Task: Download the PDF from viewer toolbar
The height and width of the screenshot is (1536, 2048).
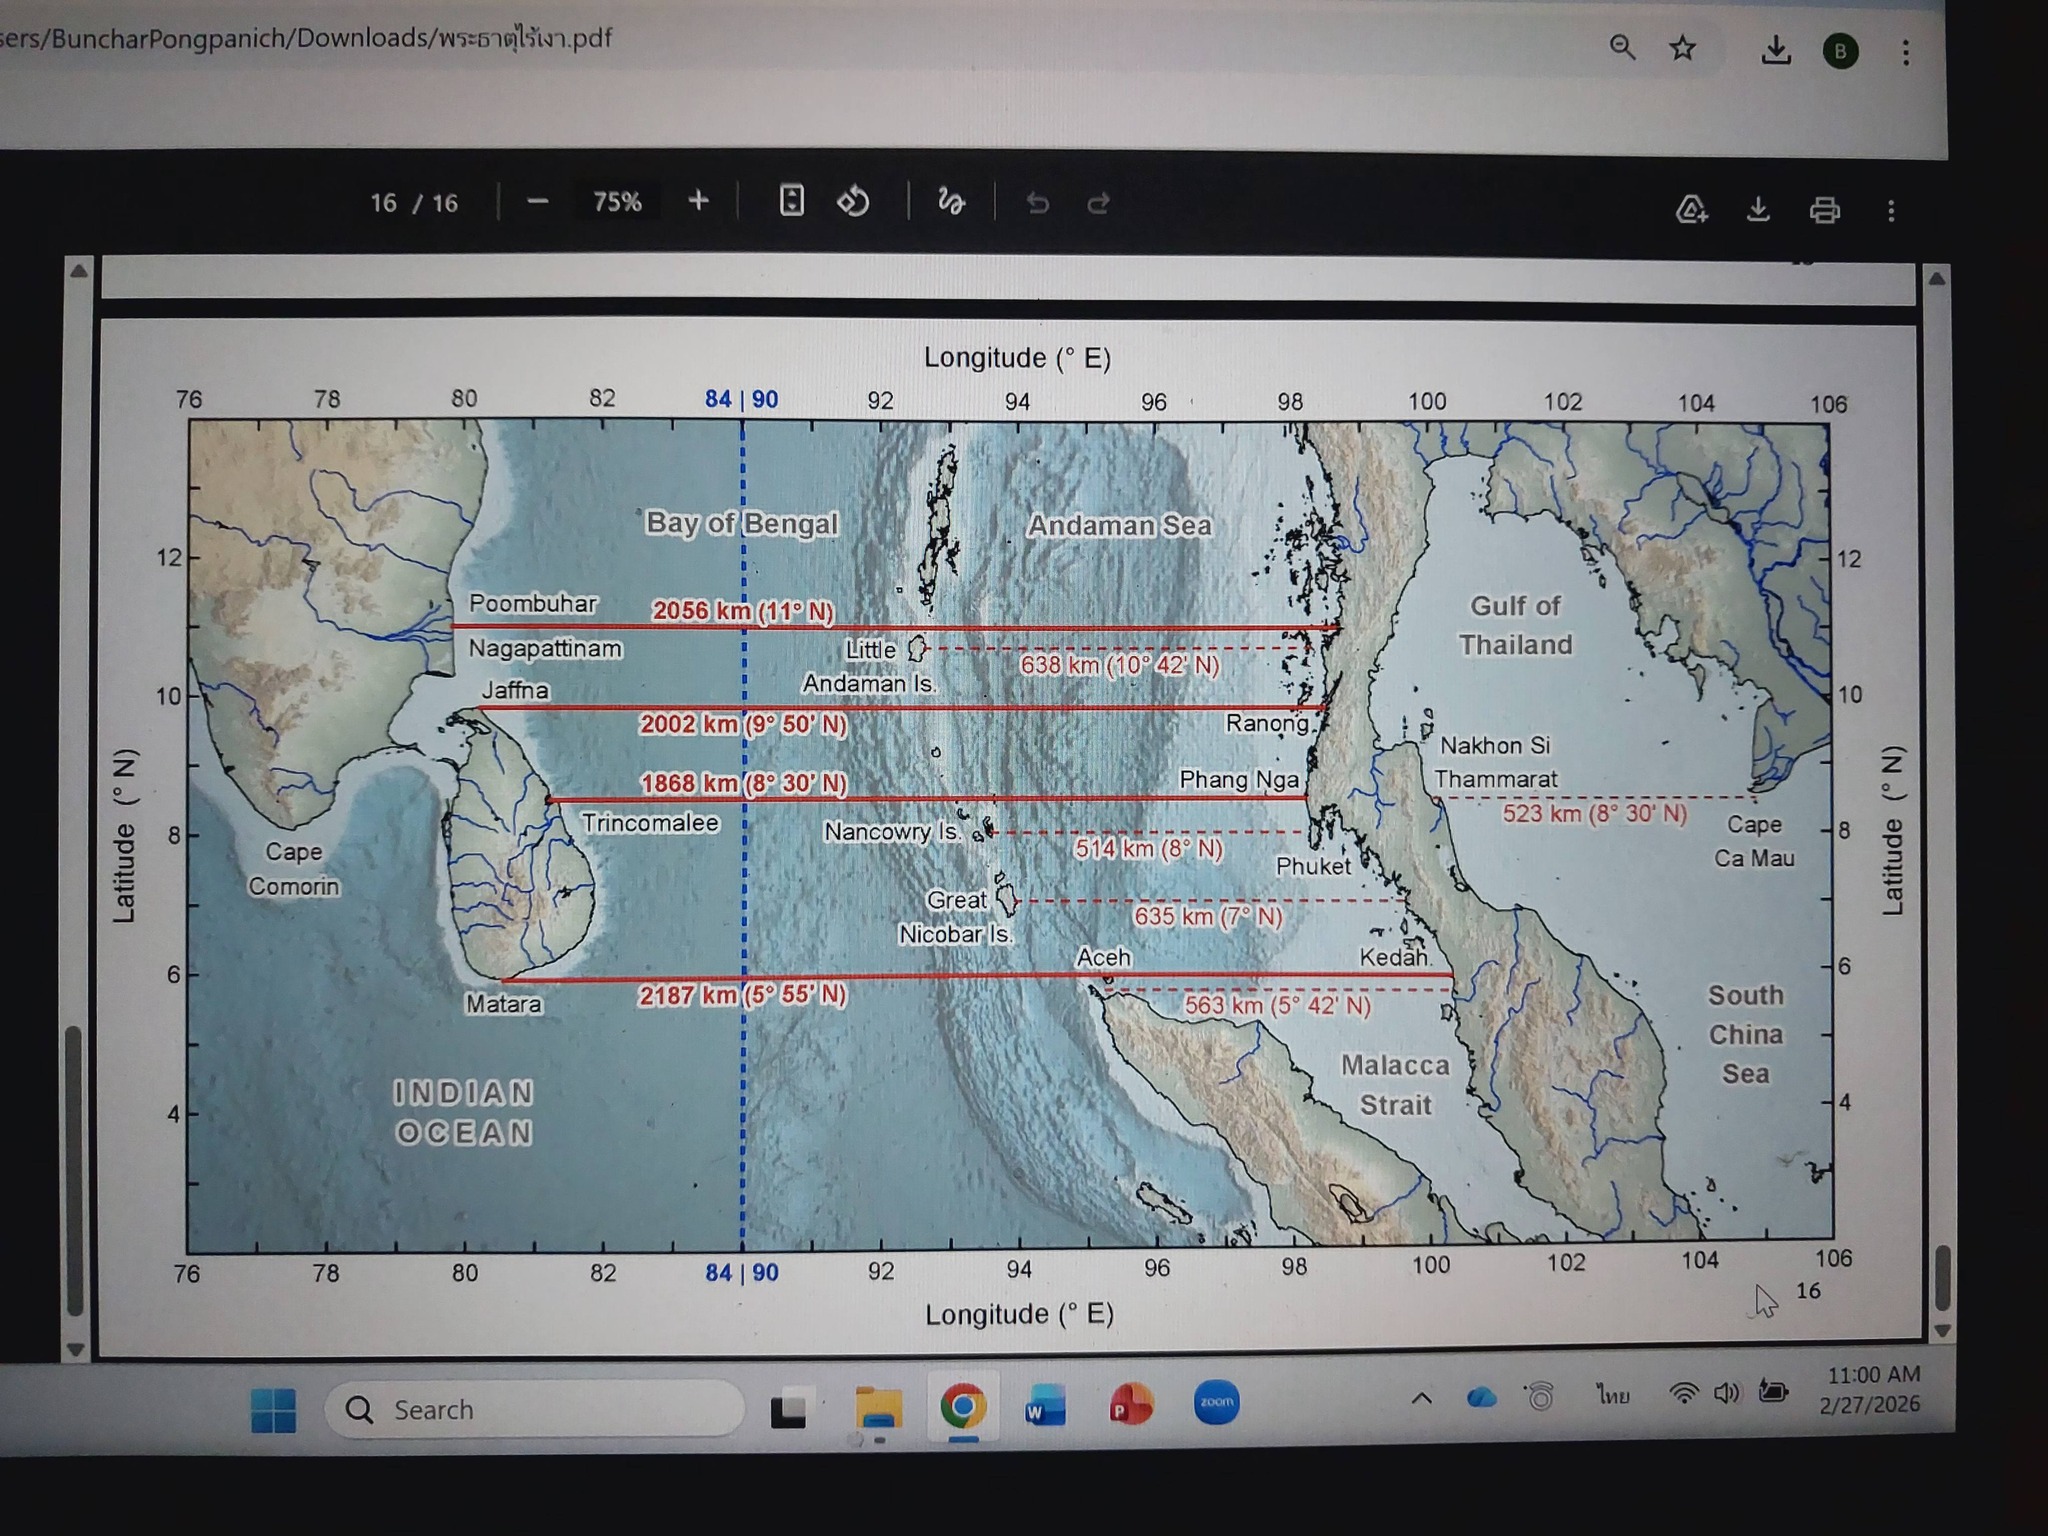Action: click(1758, 209)
